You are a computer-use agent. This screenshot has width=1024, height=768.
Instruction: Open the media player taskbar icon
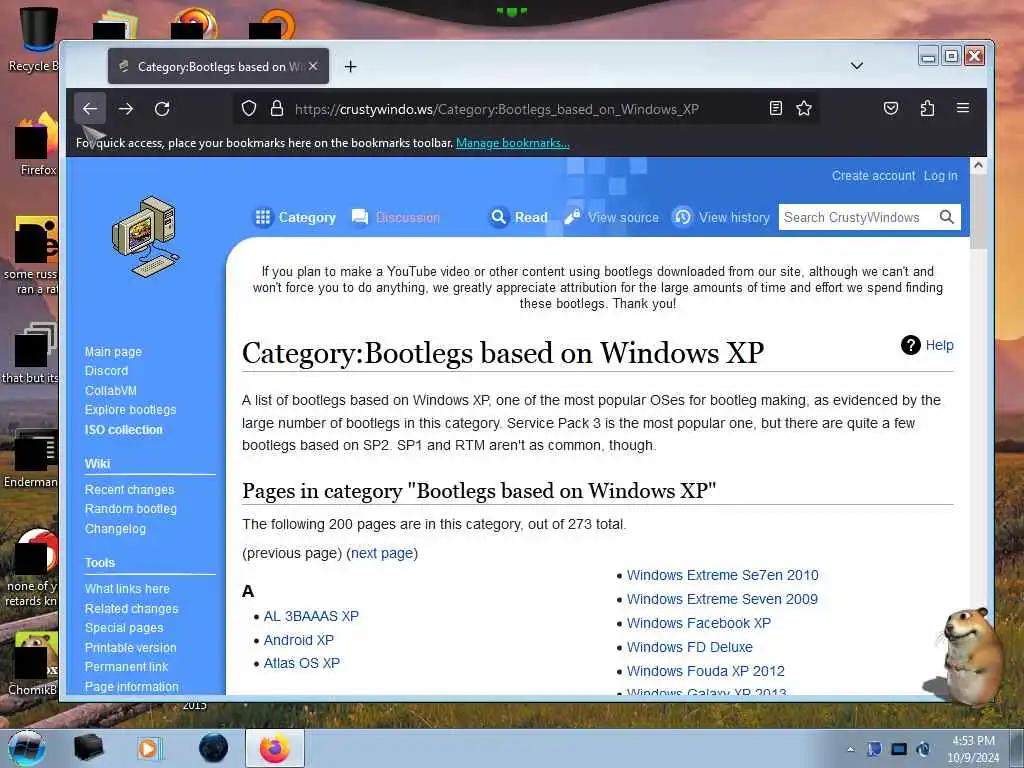point(150,748)
